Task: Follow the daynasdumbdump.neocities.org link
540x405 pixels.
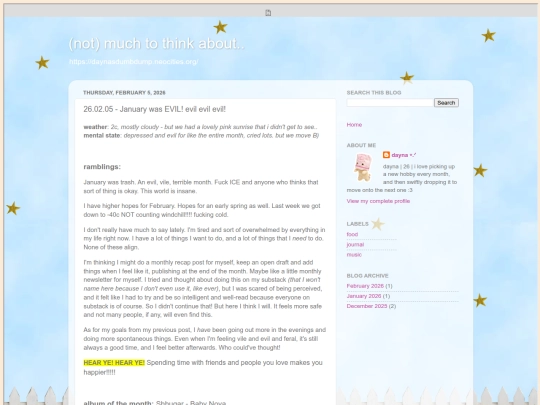Action: pyautogui.click(x=134, y=62)
